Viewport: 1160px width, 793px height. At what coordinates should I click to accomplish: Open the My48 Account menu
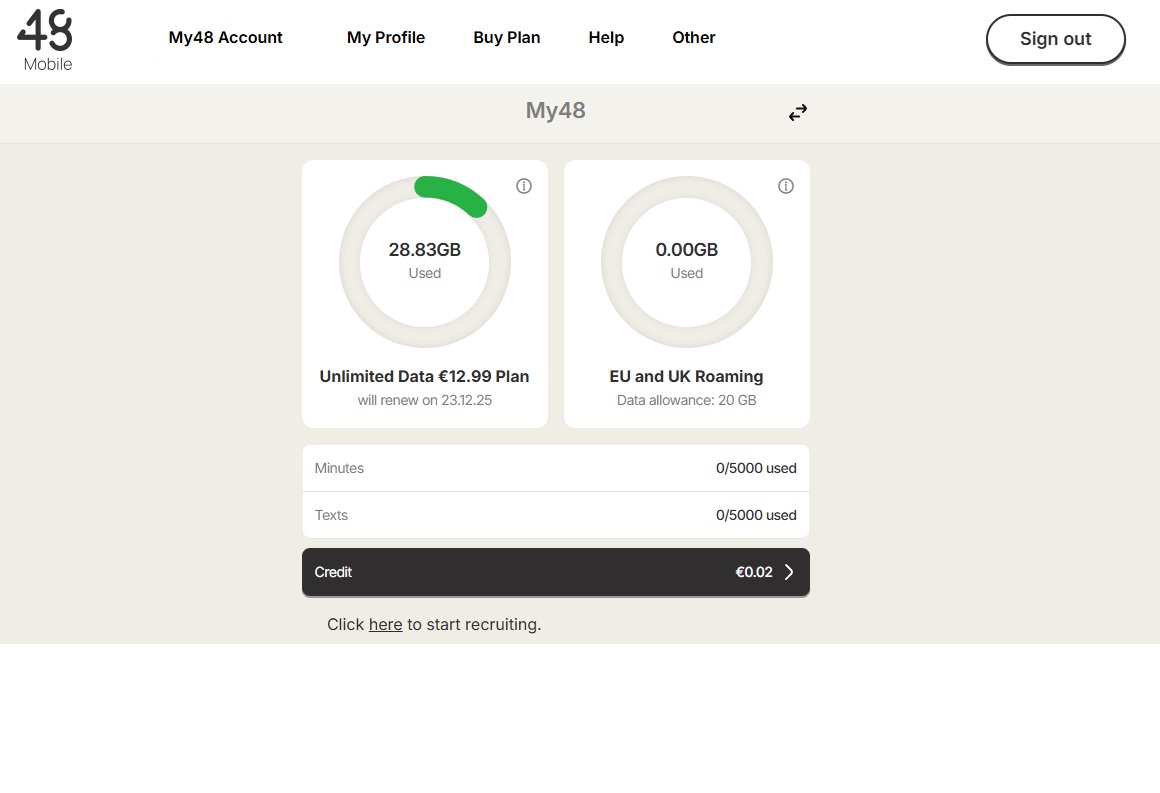226,38
